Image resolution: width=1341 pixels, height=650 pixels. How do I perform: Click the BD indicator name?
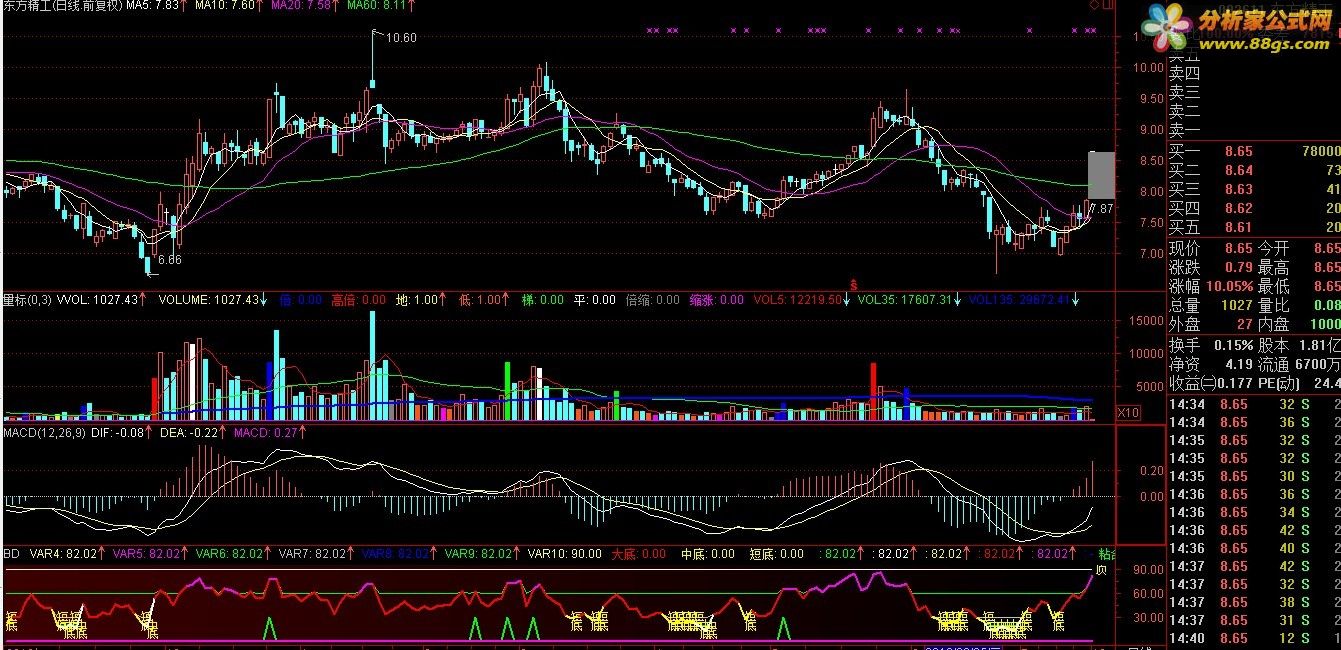(x=11, y=553)
